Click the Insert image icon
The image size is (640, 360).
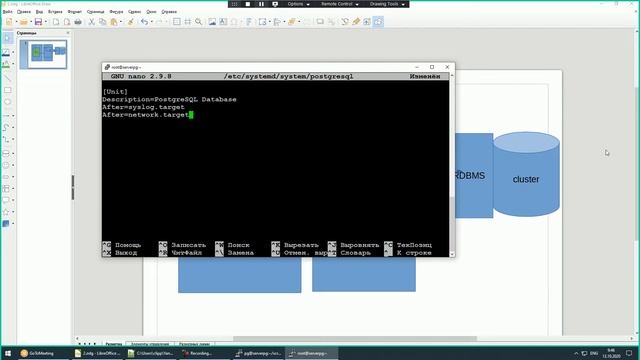tap(212, 22)
